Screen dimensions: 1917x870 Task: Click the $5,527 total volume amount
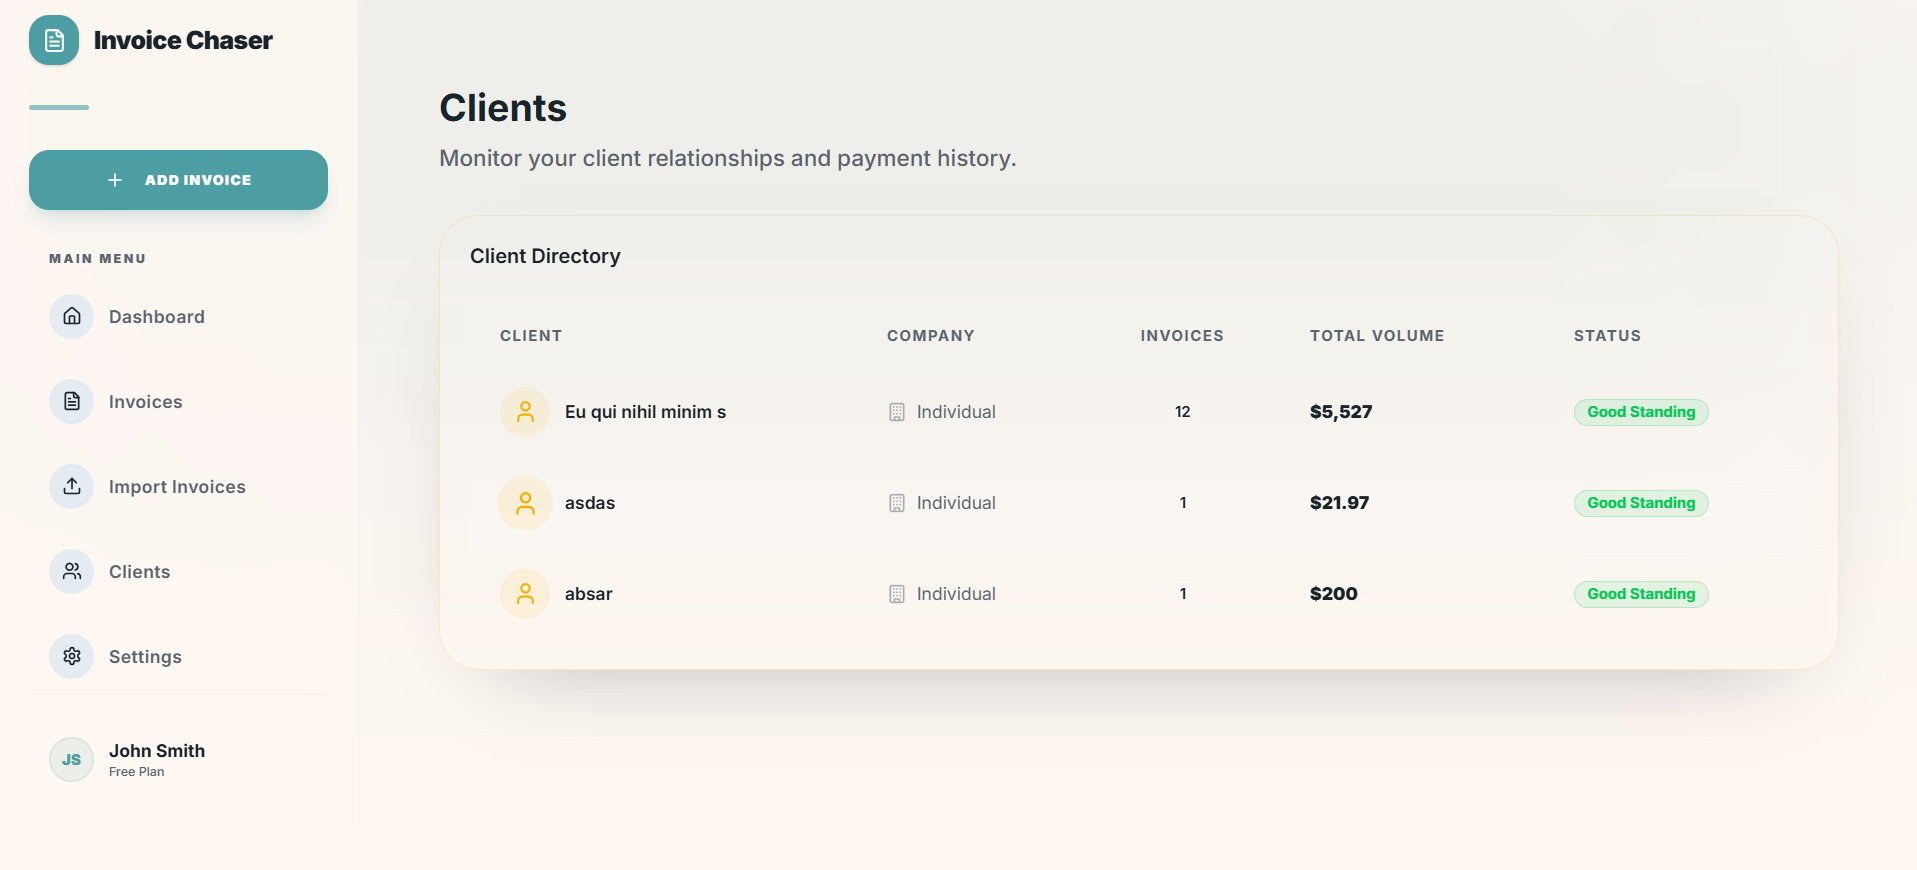(1341, 412)
